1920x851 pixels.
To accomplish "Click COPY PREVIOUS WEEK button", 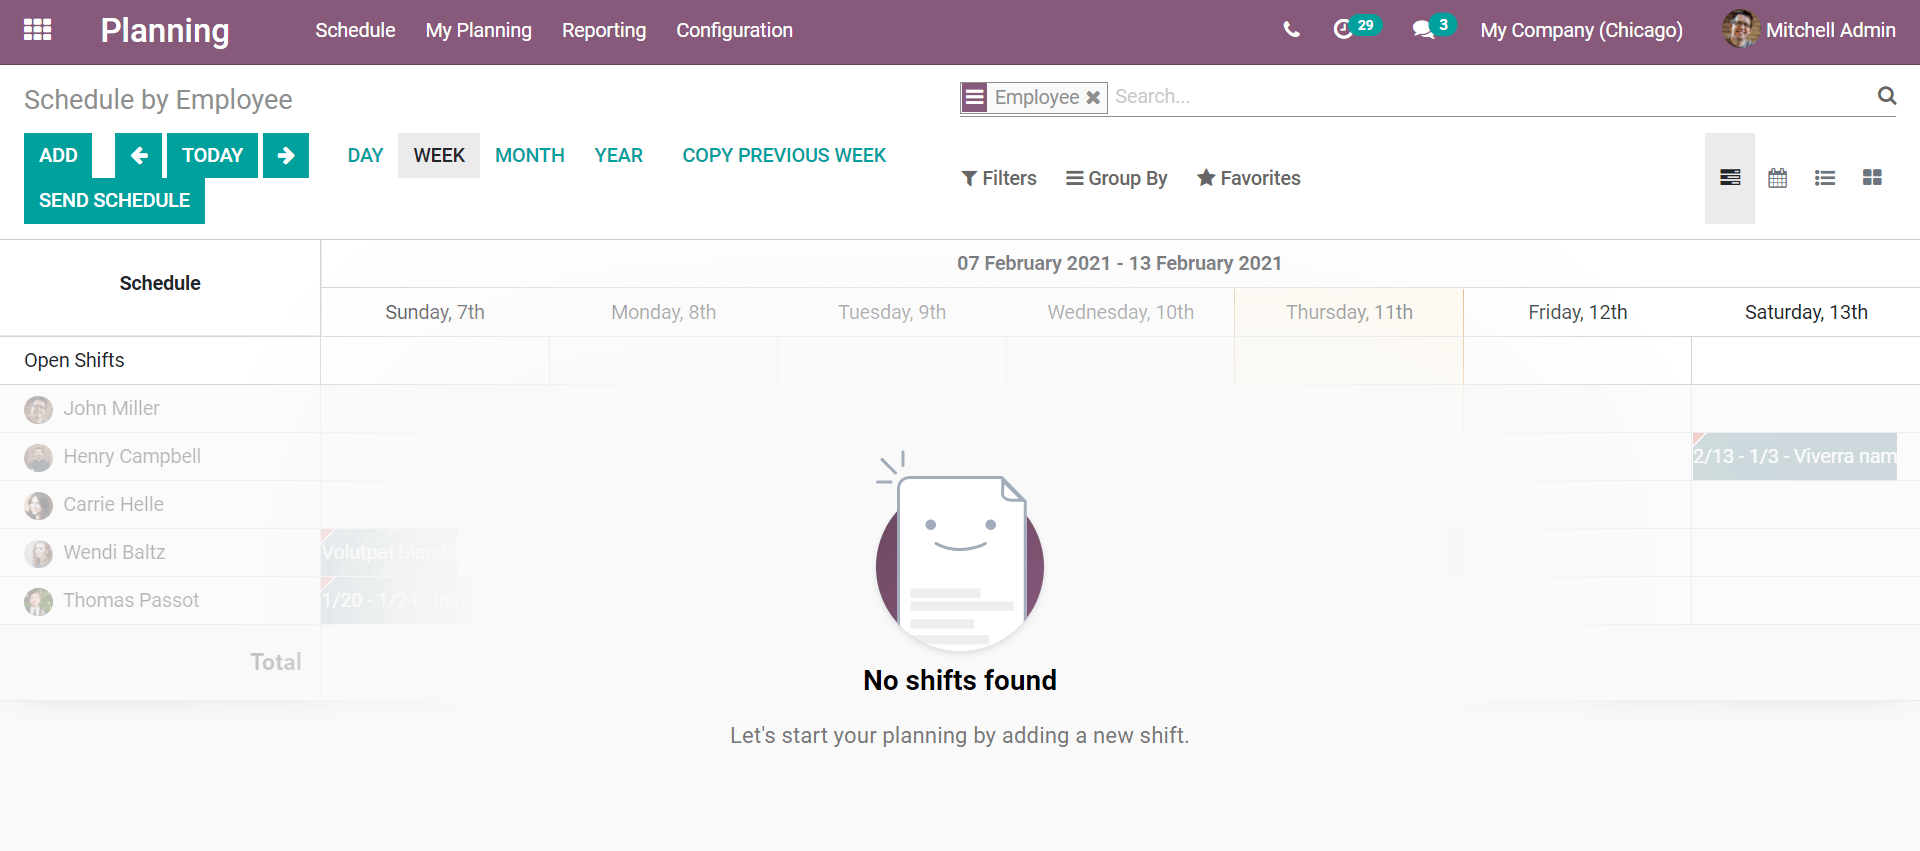I will pos(784,155).
